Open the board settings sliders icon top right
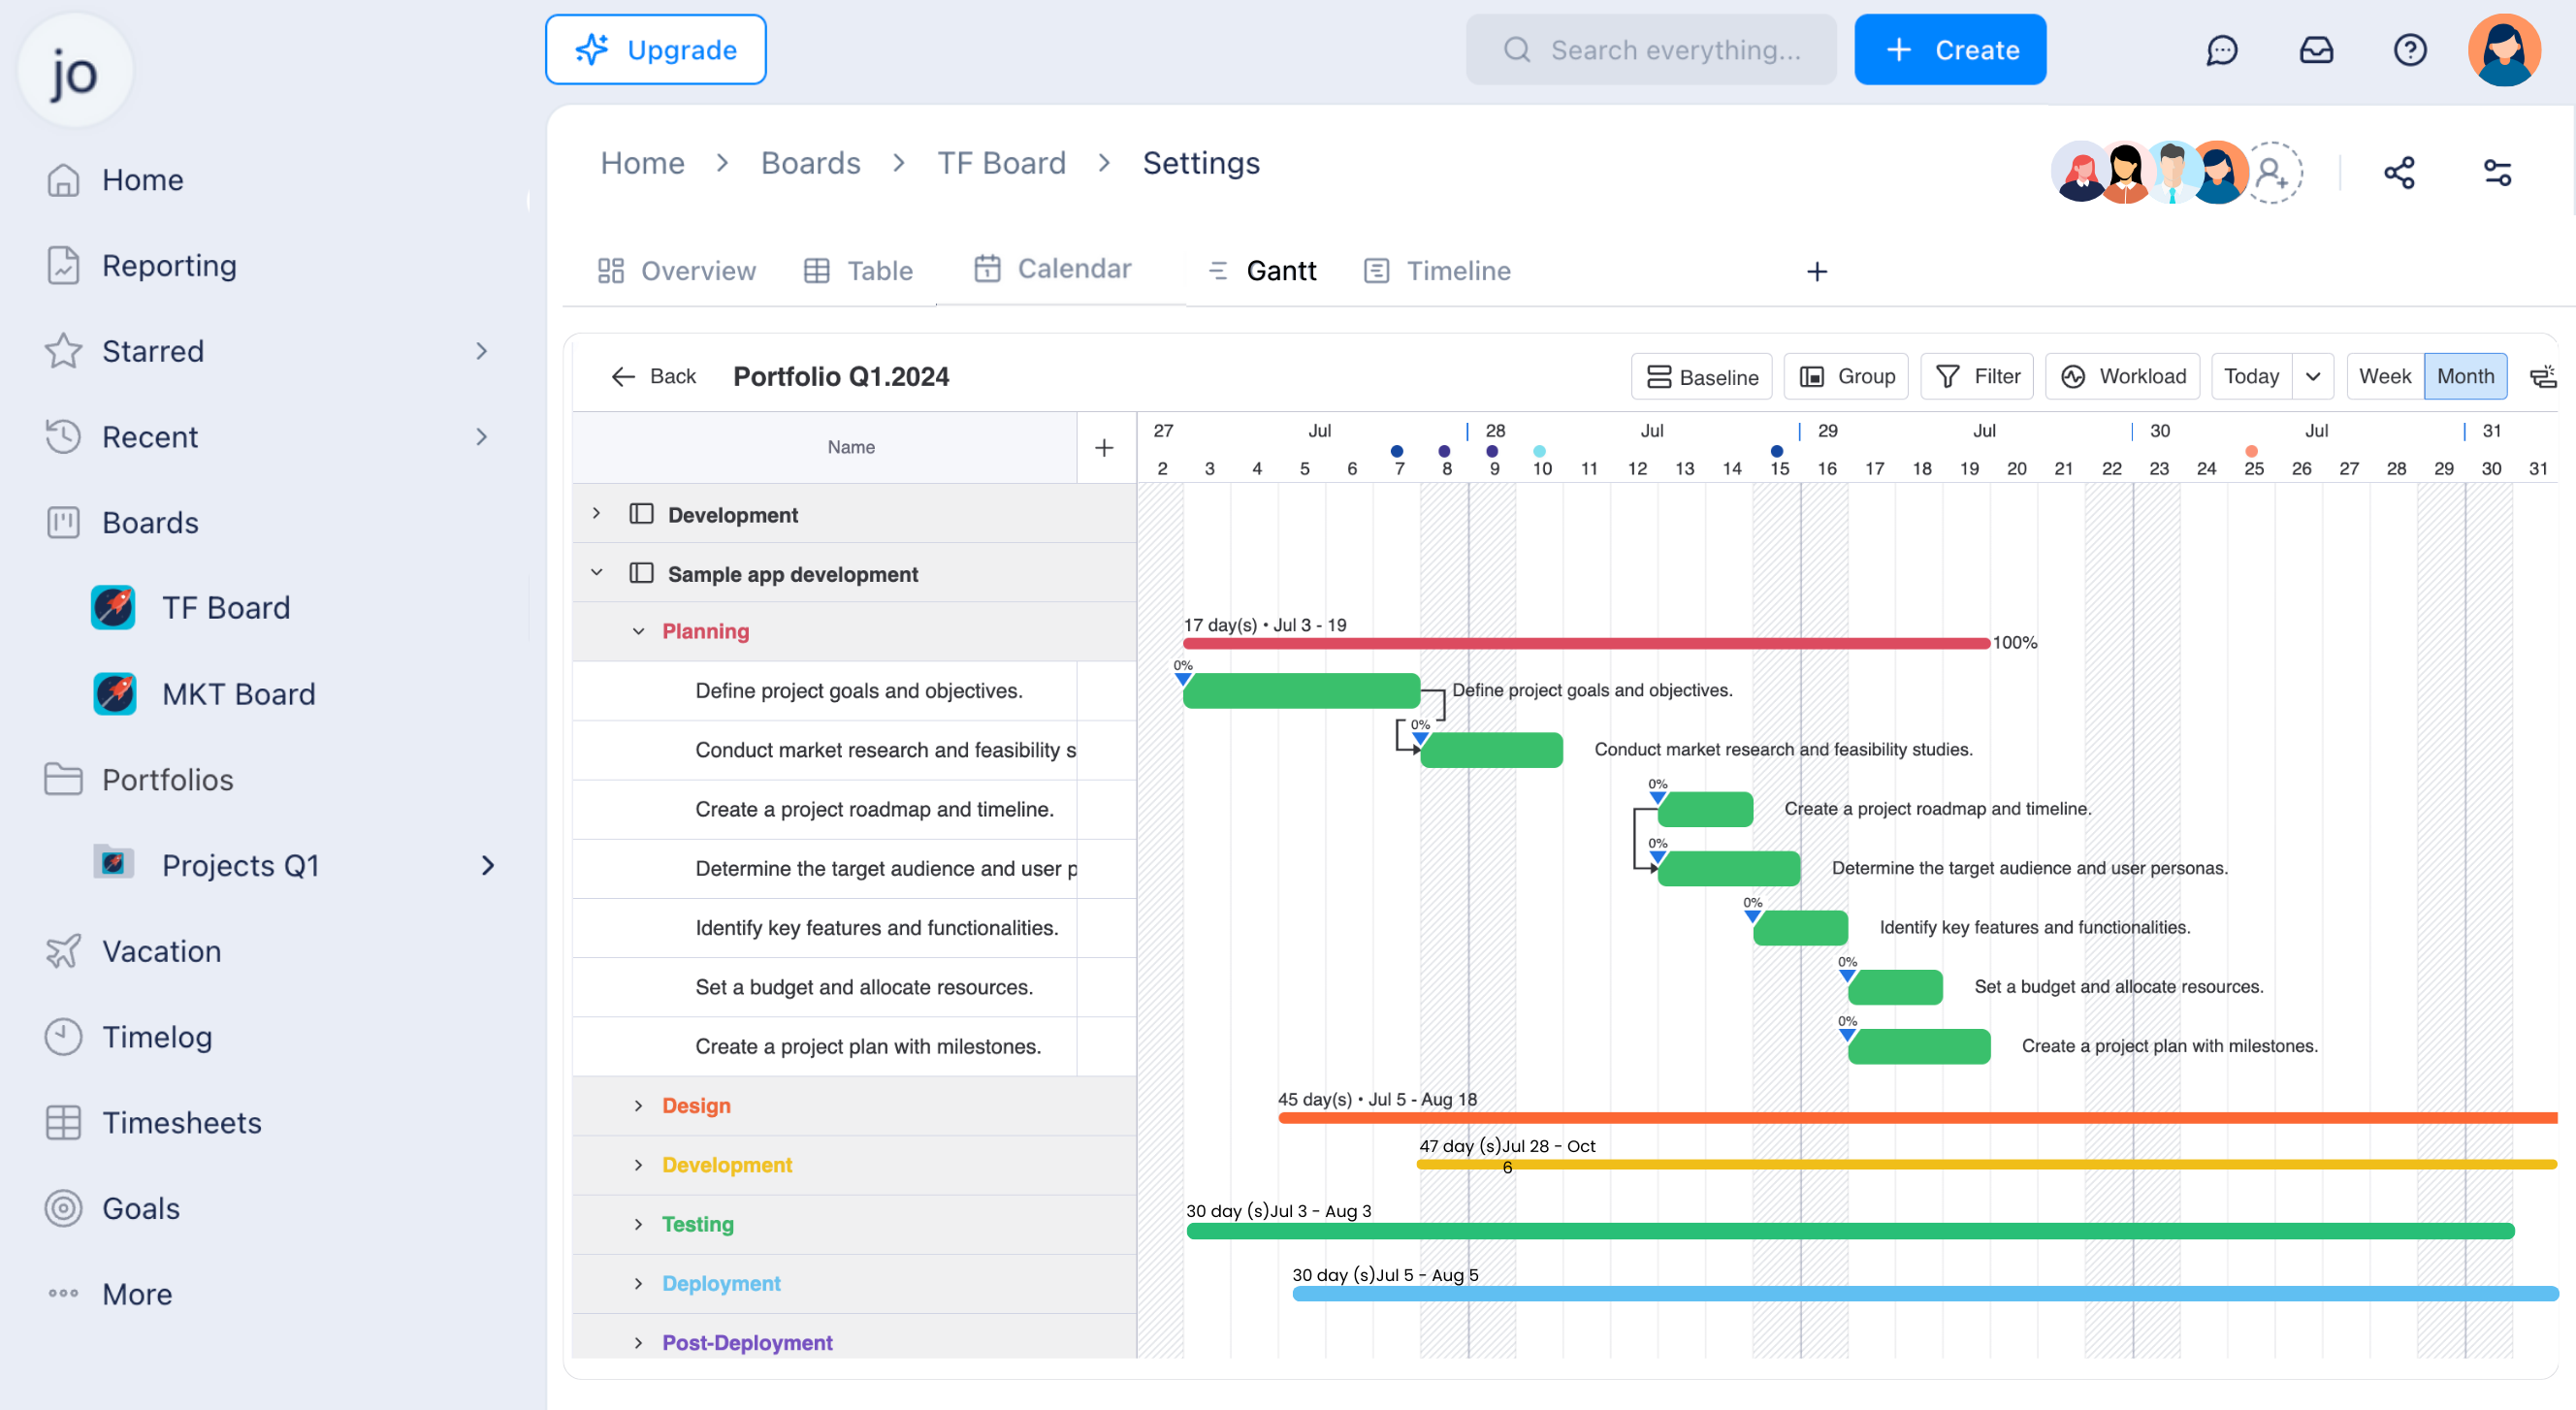 click(x=2497, y=173)
